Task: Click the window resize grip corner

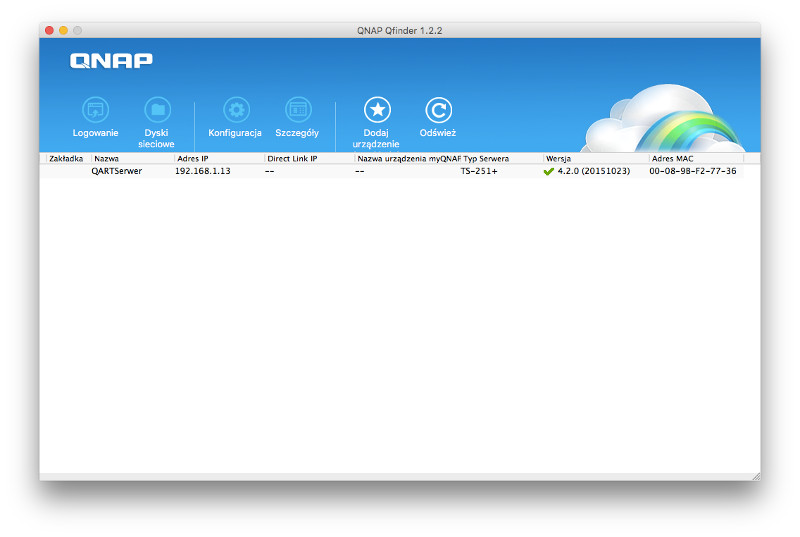Action: coord(756,476)
